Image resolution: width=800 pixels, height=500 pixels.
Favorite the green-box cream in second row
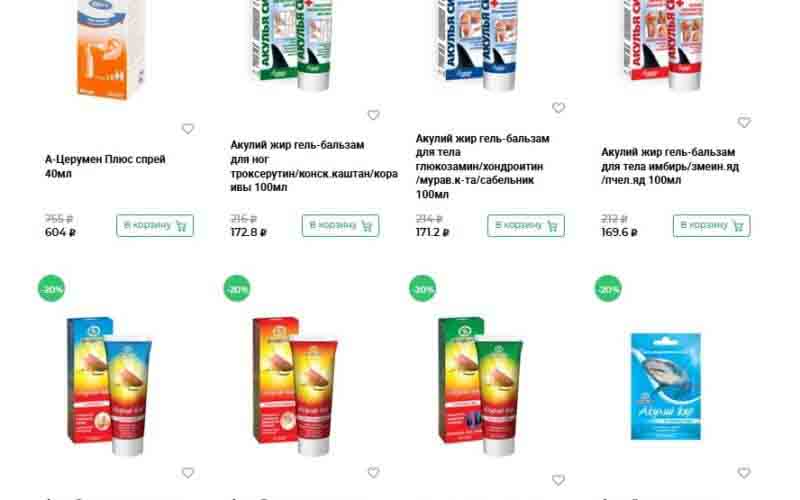coord(559,480)
